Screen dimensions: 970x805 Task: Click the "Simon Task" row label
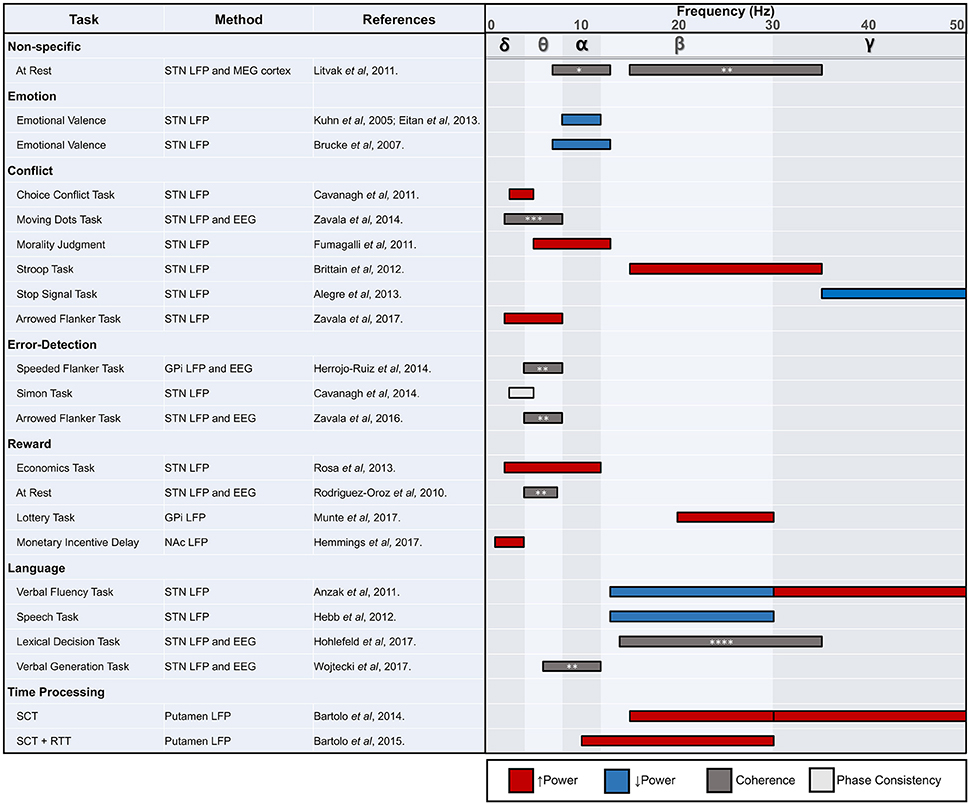coord(45,394)
